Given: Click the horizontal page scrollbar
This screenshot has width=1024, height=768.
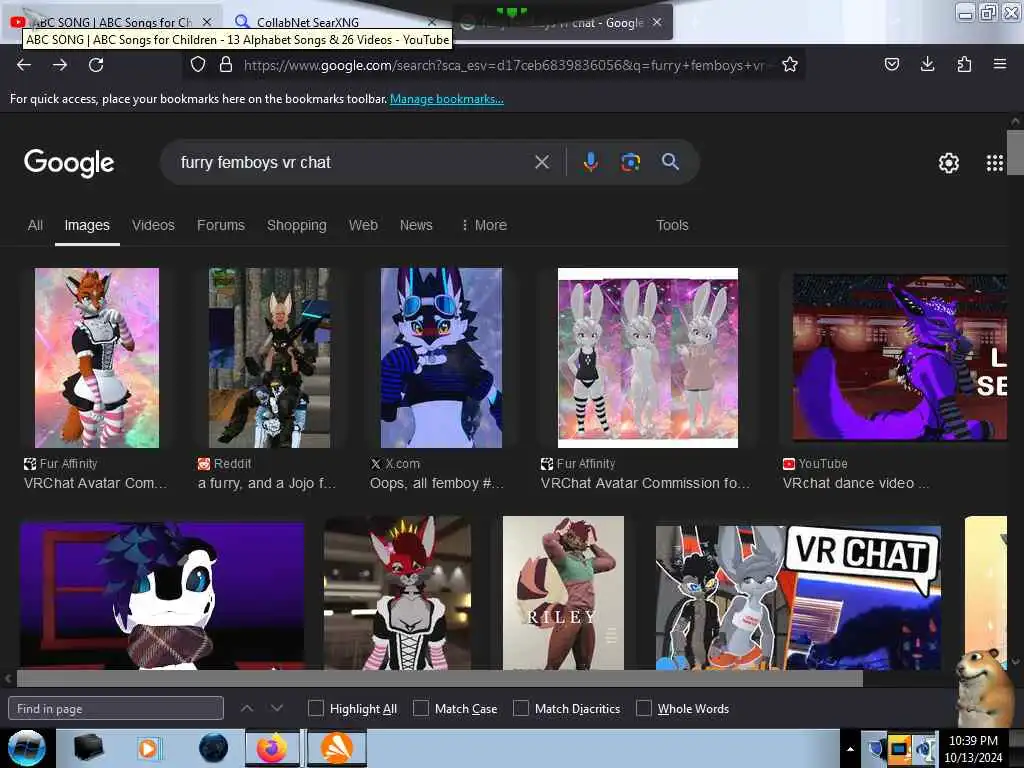Looking at the screenshot, I should [440, 679].
